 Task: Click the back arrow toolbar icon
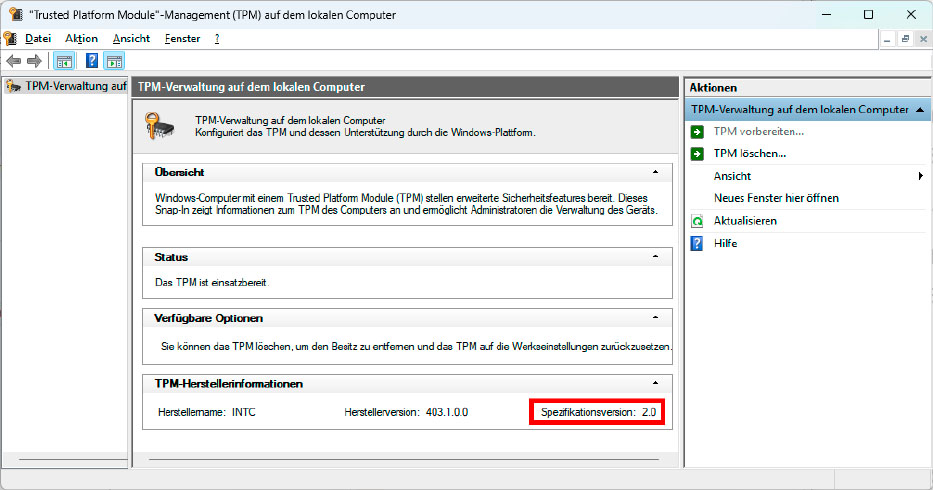pos(13,61)
